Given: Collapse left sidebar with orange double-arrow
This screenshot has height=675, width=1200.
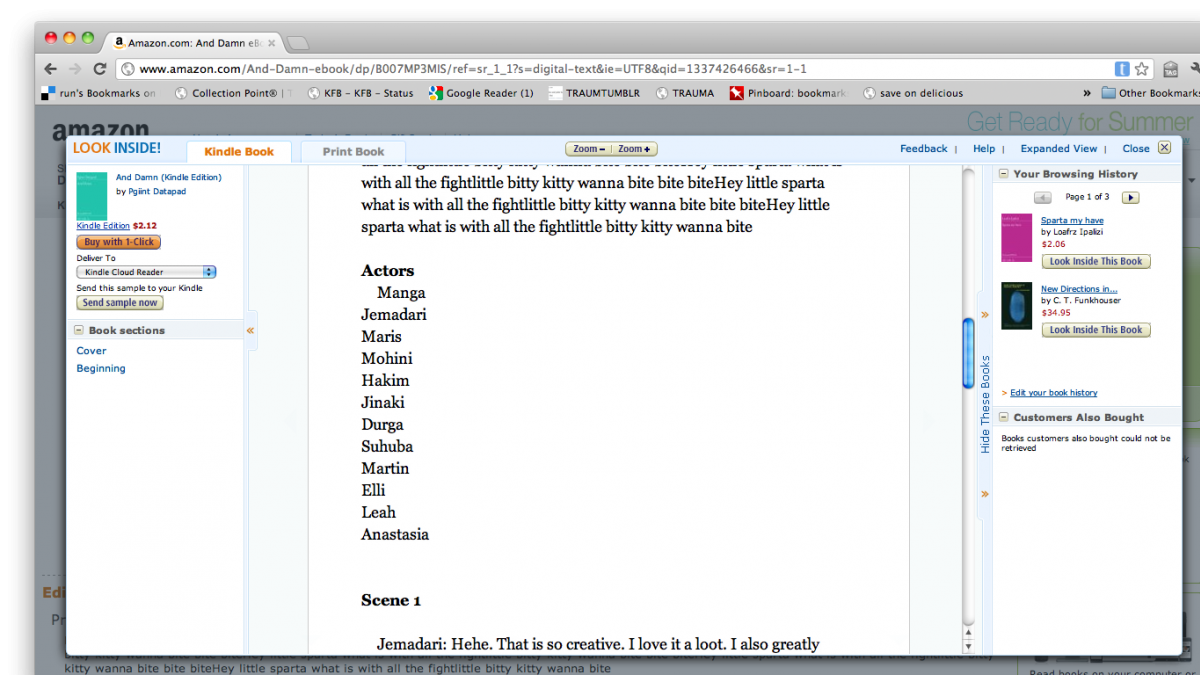Looking at the screenshot, I should point(250,330).
